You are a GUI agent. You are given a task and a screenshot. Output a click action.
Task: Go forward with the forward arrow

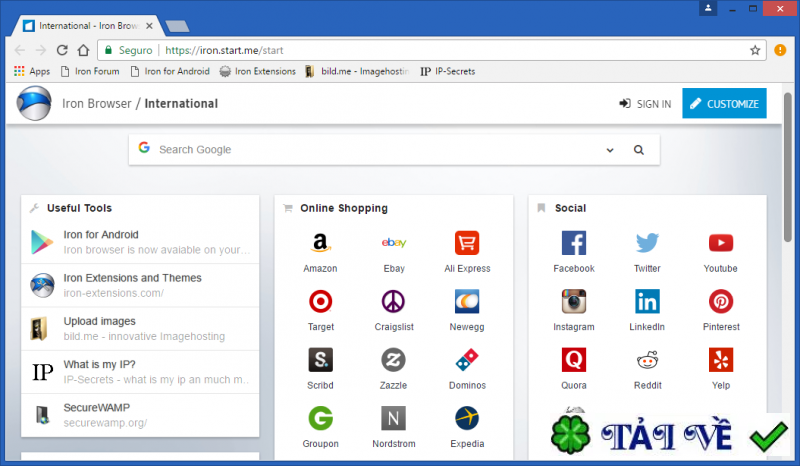pyautogui.click(x=41, y=50)
